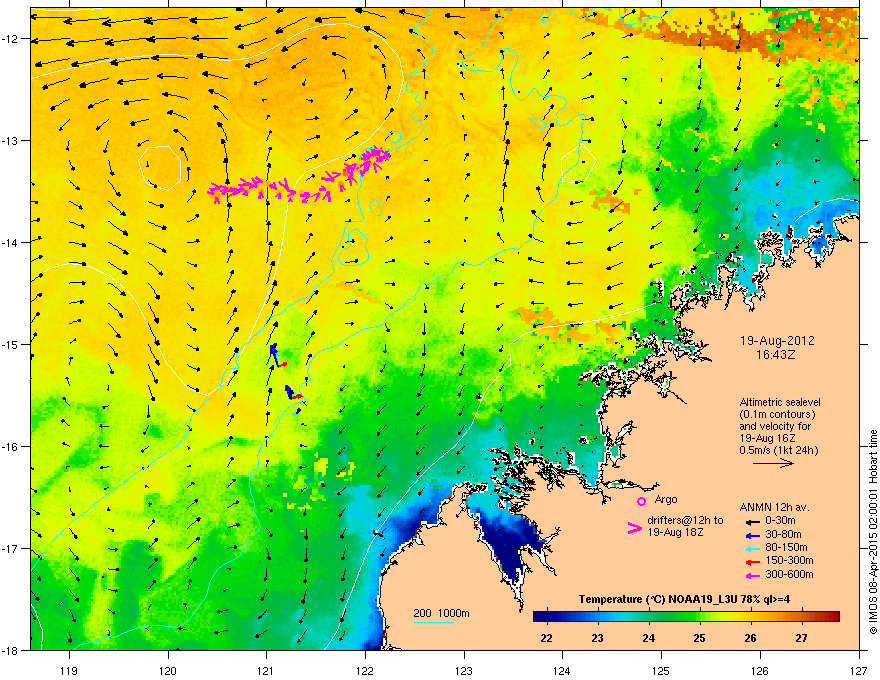
Task: Click the '(0.1m contours)' legend text
Action: [777, 415]
